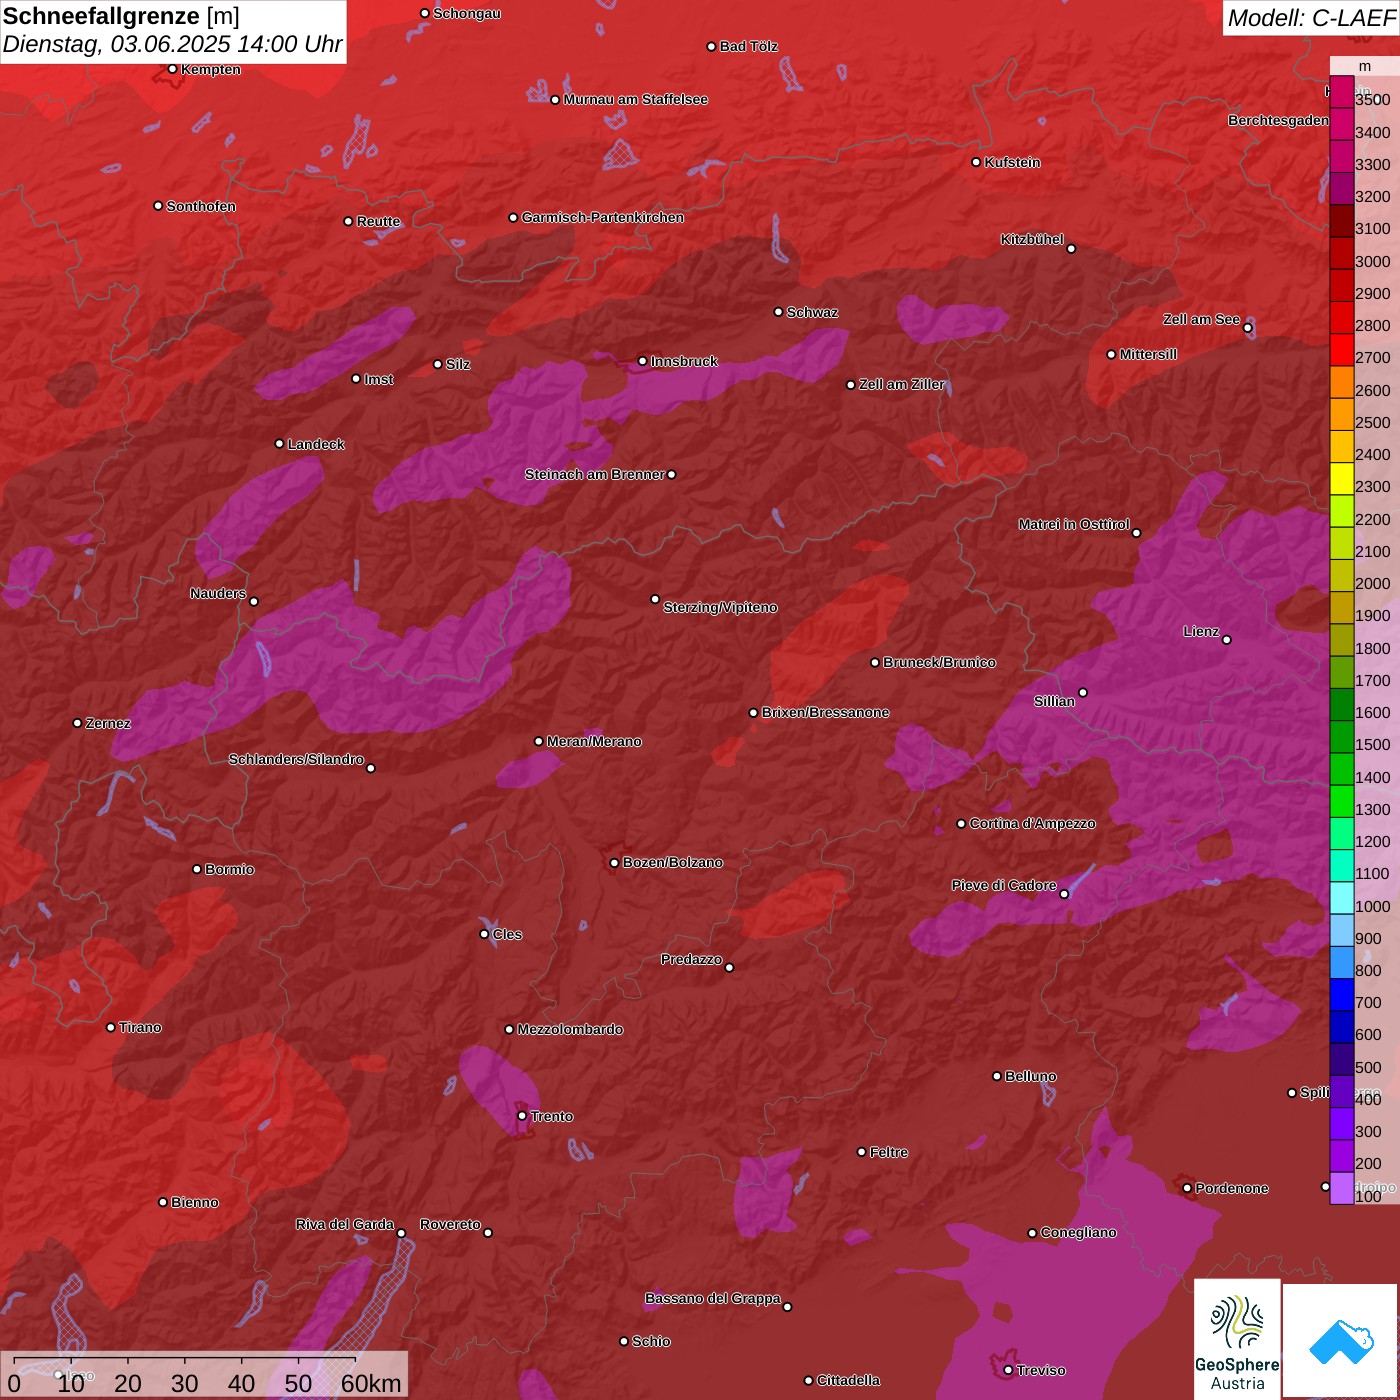This screenshot has height=1400, width=1400.
Task: Select the Trento city marker
Action: pyautogui.click(x=521, y=1116)
